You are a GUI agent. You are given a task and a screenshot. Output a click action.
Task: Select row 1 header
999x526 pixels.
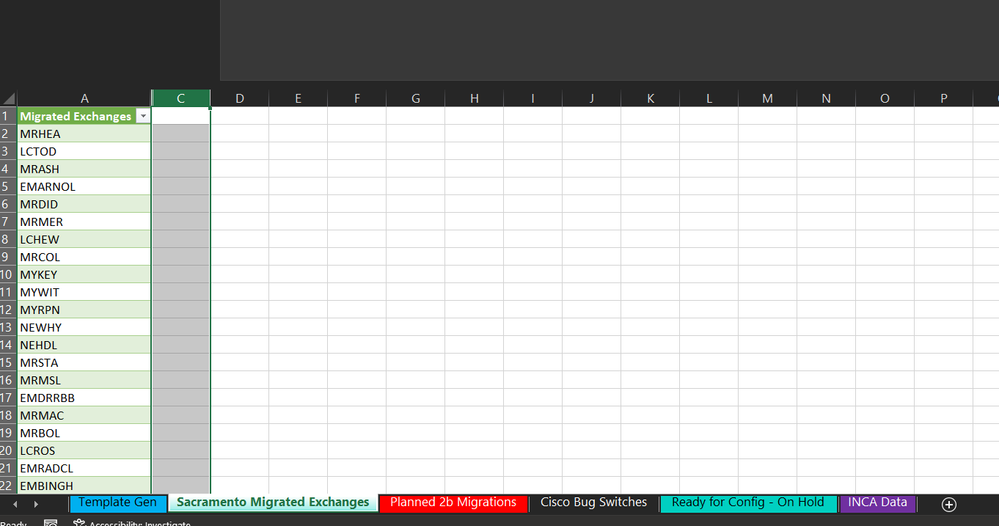coord(8,116)
